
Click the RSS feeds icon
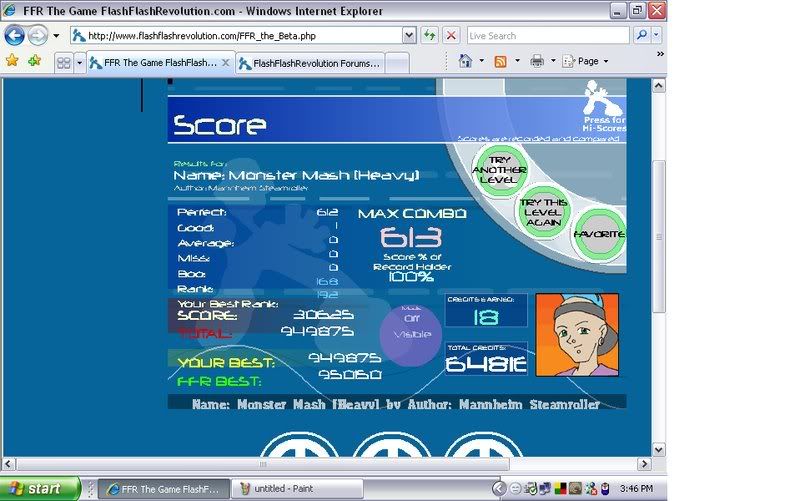[500, 61]
